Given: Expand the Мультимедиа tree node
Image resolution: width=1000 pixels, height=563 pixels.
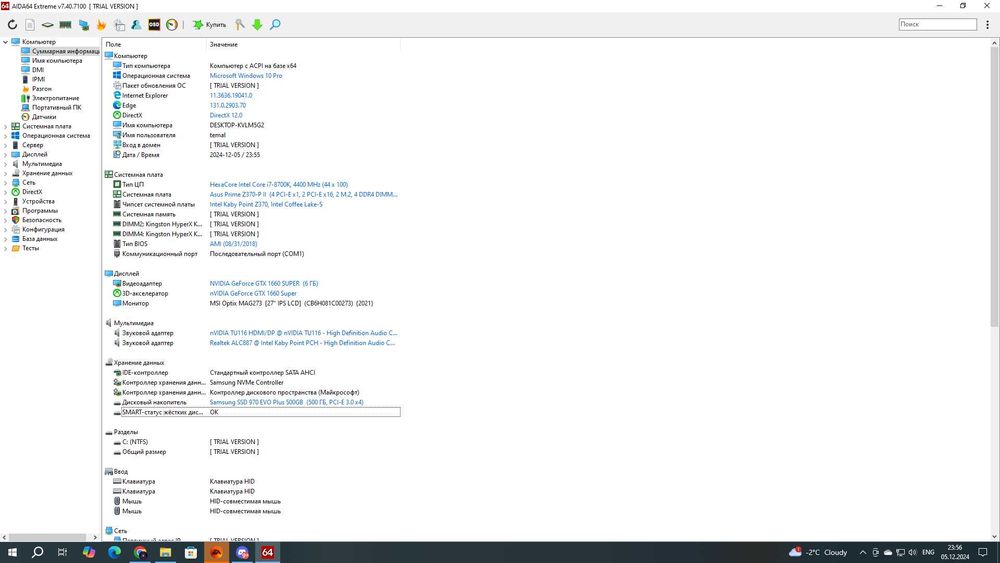Looking at the screenshot, I should [5, 164].
